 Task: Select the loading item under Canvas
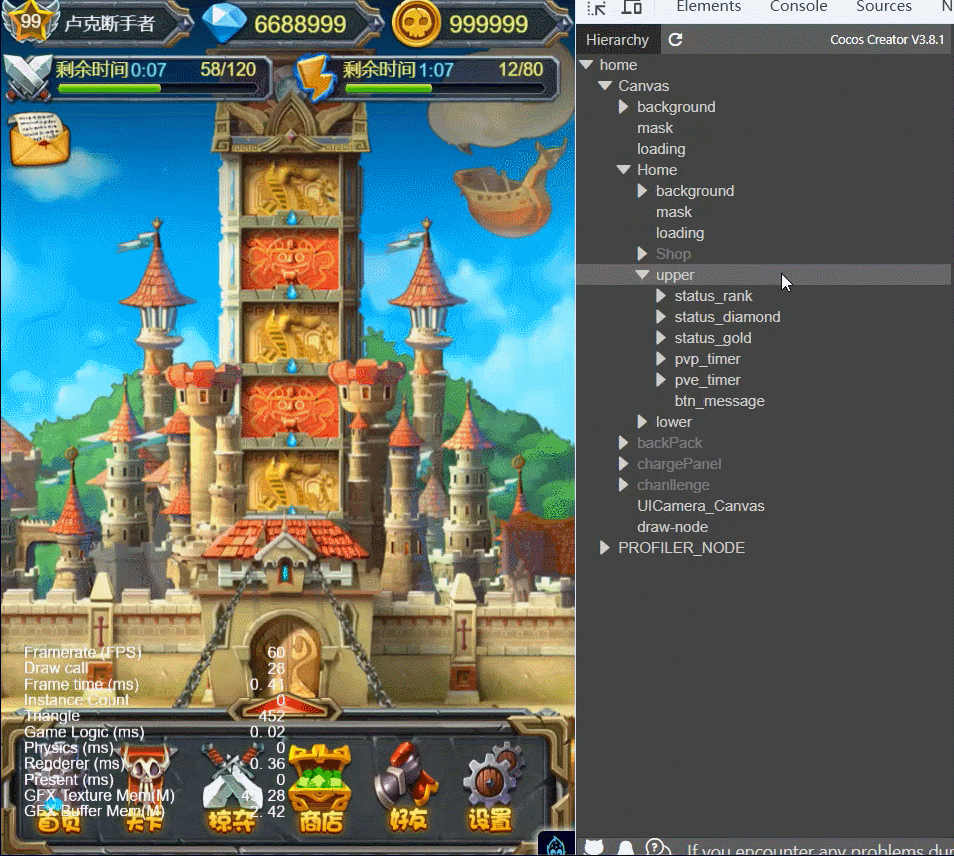coord(661,149)
